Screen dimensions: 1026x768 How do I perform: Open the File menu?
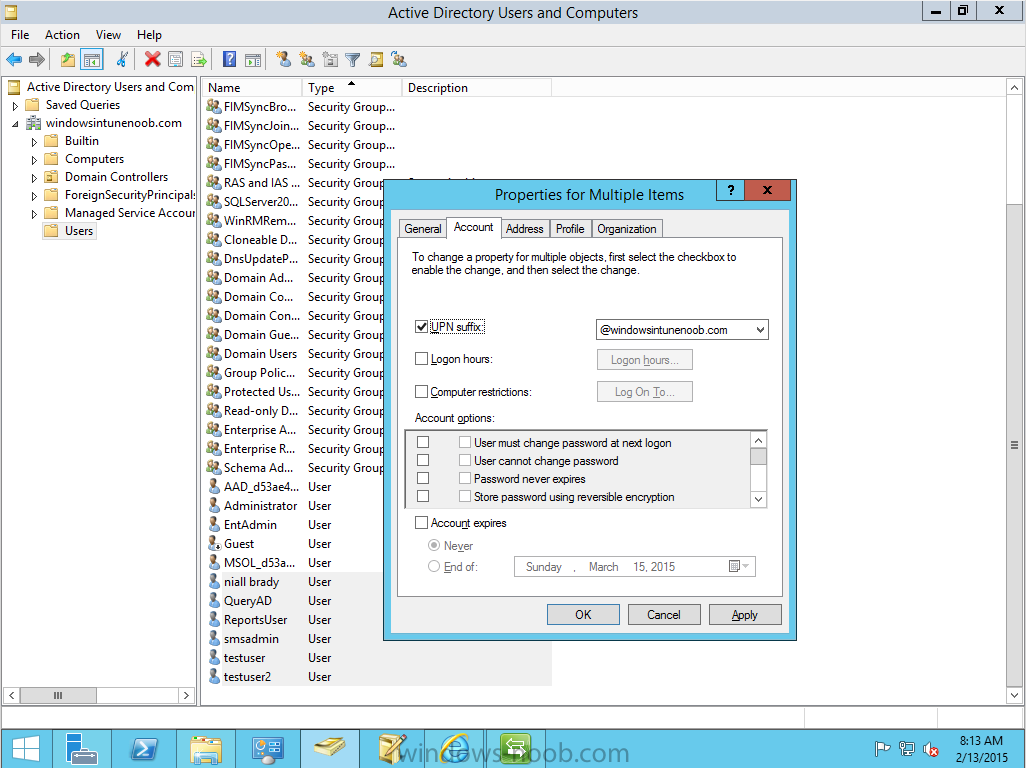coord(20,35)
